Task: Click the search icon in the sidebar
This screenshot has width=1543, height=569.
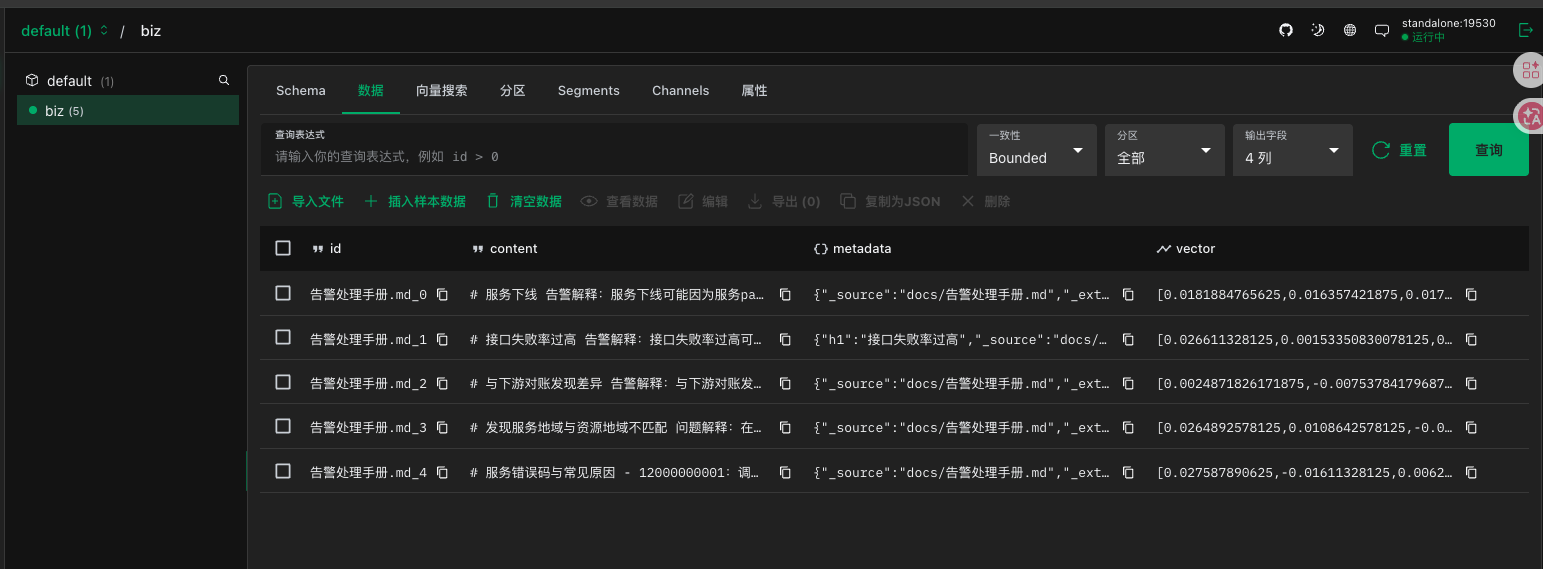Action: [224, 80]
